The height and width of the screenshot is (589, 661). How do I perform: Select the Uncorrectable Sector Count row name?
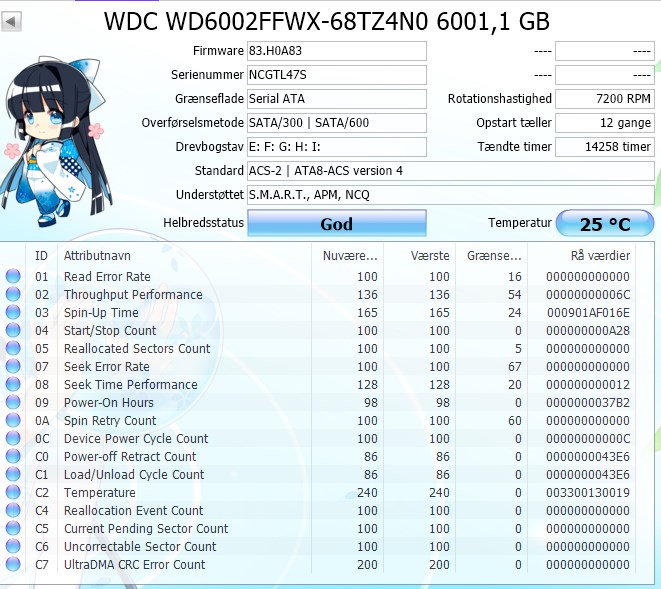coord(140,546)
